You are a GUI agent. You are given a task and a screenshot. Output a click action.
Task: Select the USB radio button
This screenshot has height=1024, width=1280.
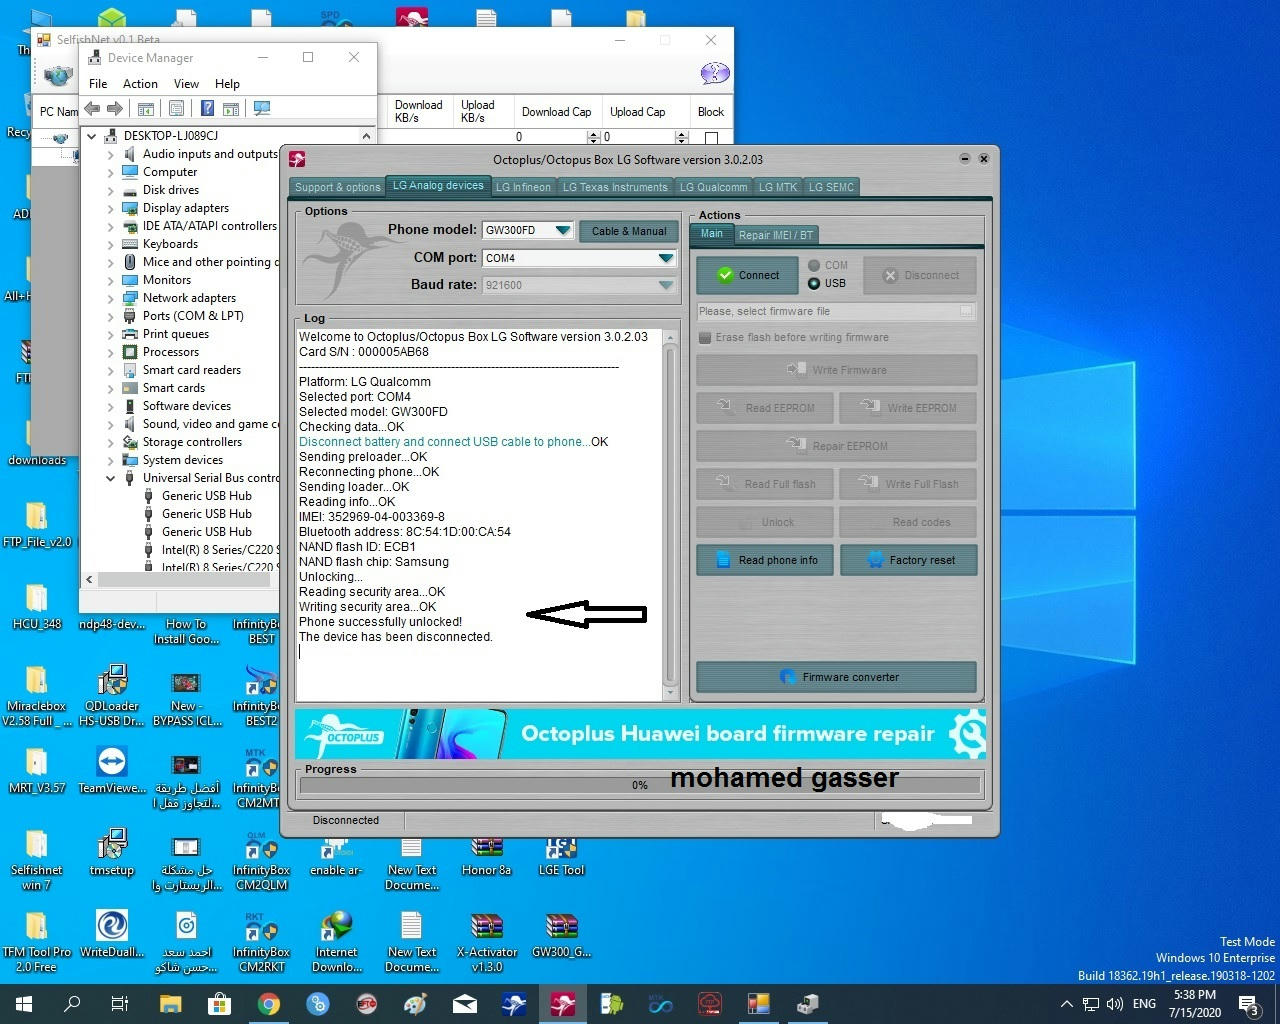click(814, 283)
